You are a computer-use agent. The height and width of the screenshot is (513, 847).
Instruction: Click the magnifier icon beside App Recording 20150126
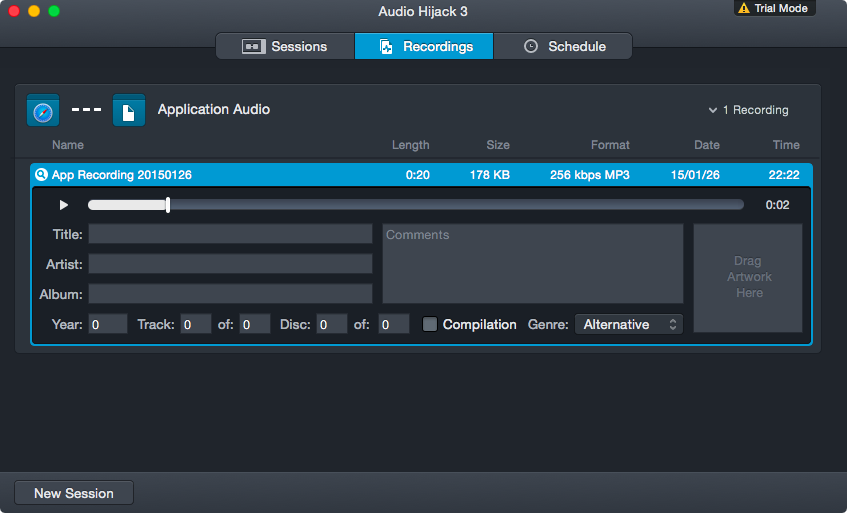click(x=41, y=174)
